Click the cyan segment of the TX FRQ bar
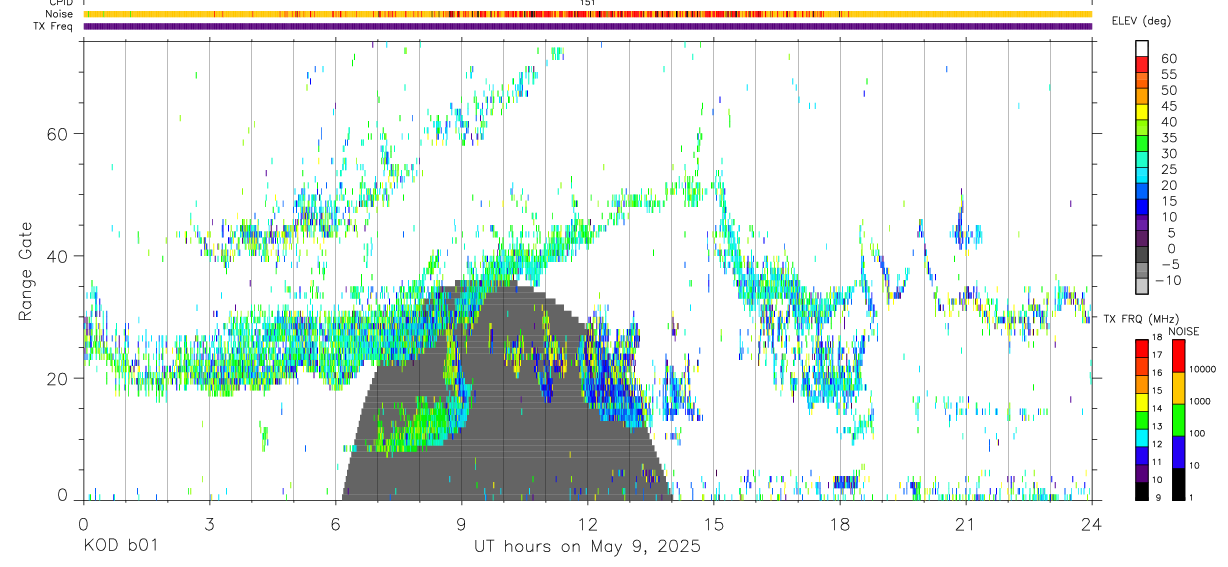Viewport: 1228px width, 567px height. 1142,438
